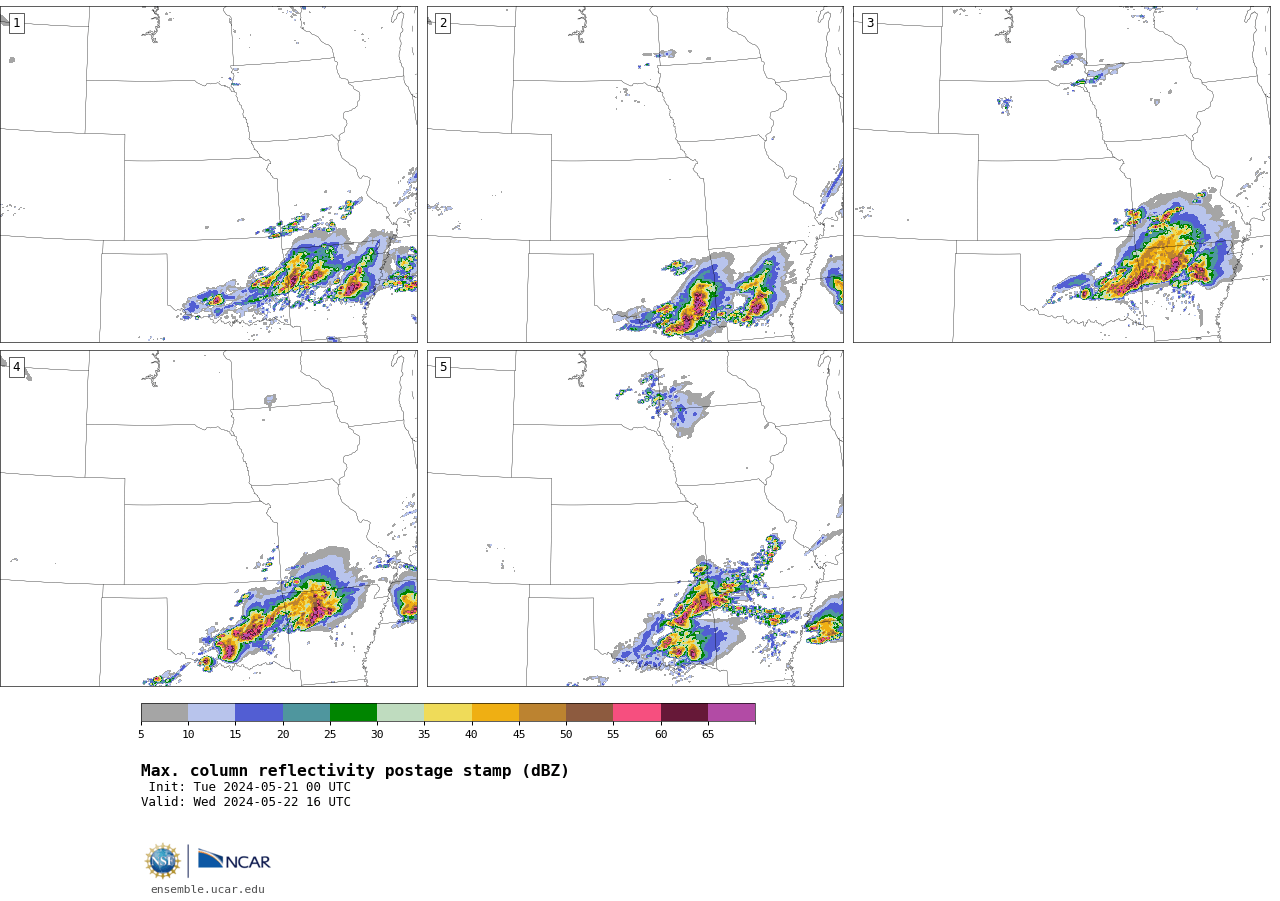Click the colorbar tick label '20'
The image size is (1280, 901).
[x=283, y=734]
